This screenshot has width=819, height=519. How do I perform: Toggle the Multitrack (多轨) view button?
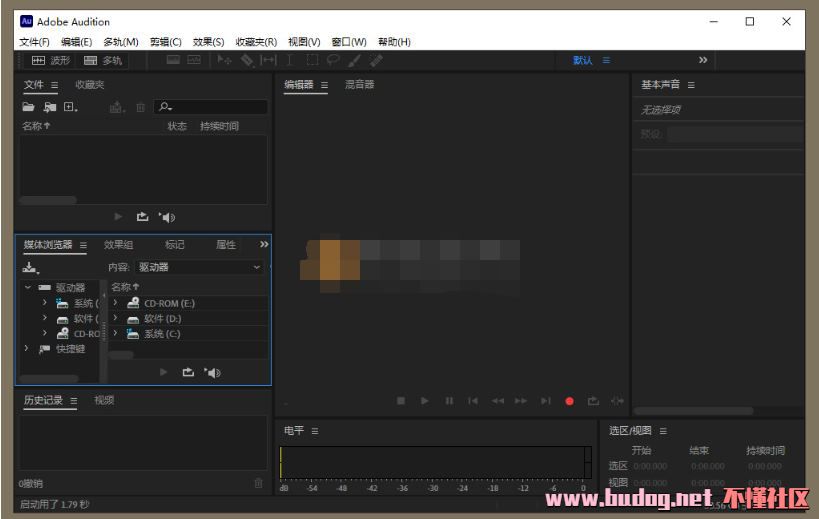[x=103, y=61]
